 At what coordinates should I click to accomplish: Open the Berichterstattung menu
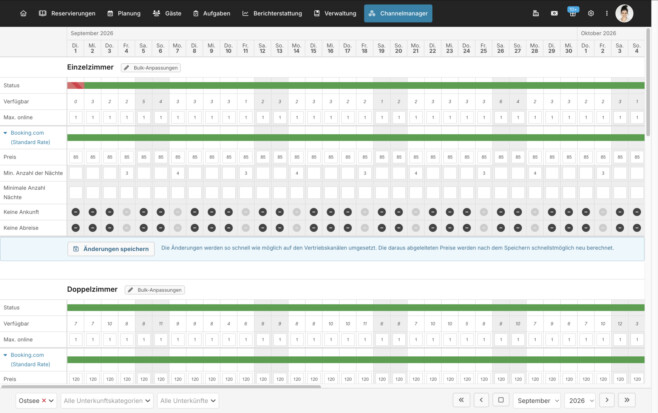coord(272,13)
